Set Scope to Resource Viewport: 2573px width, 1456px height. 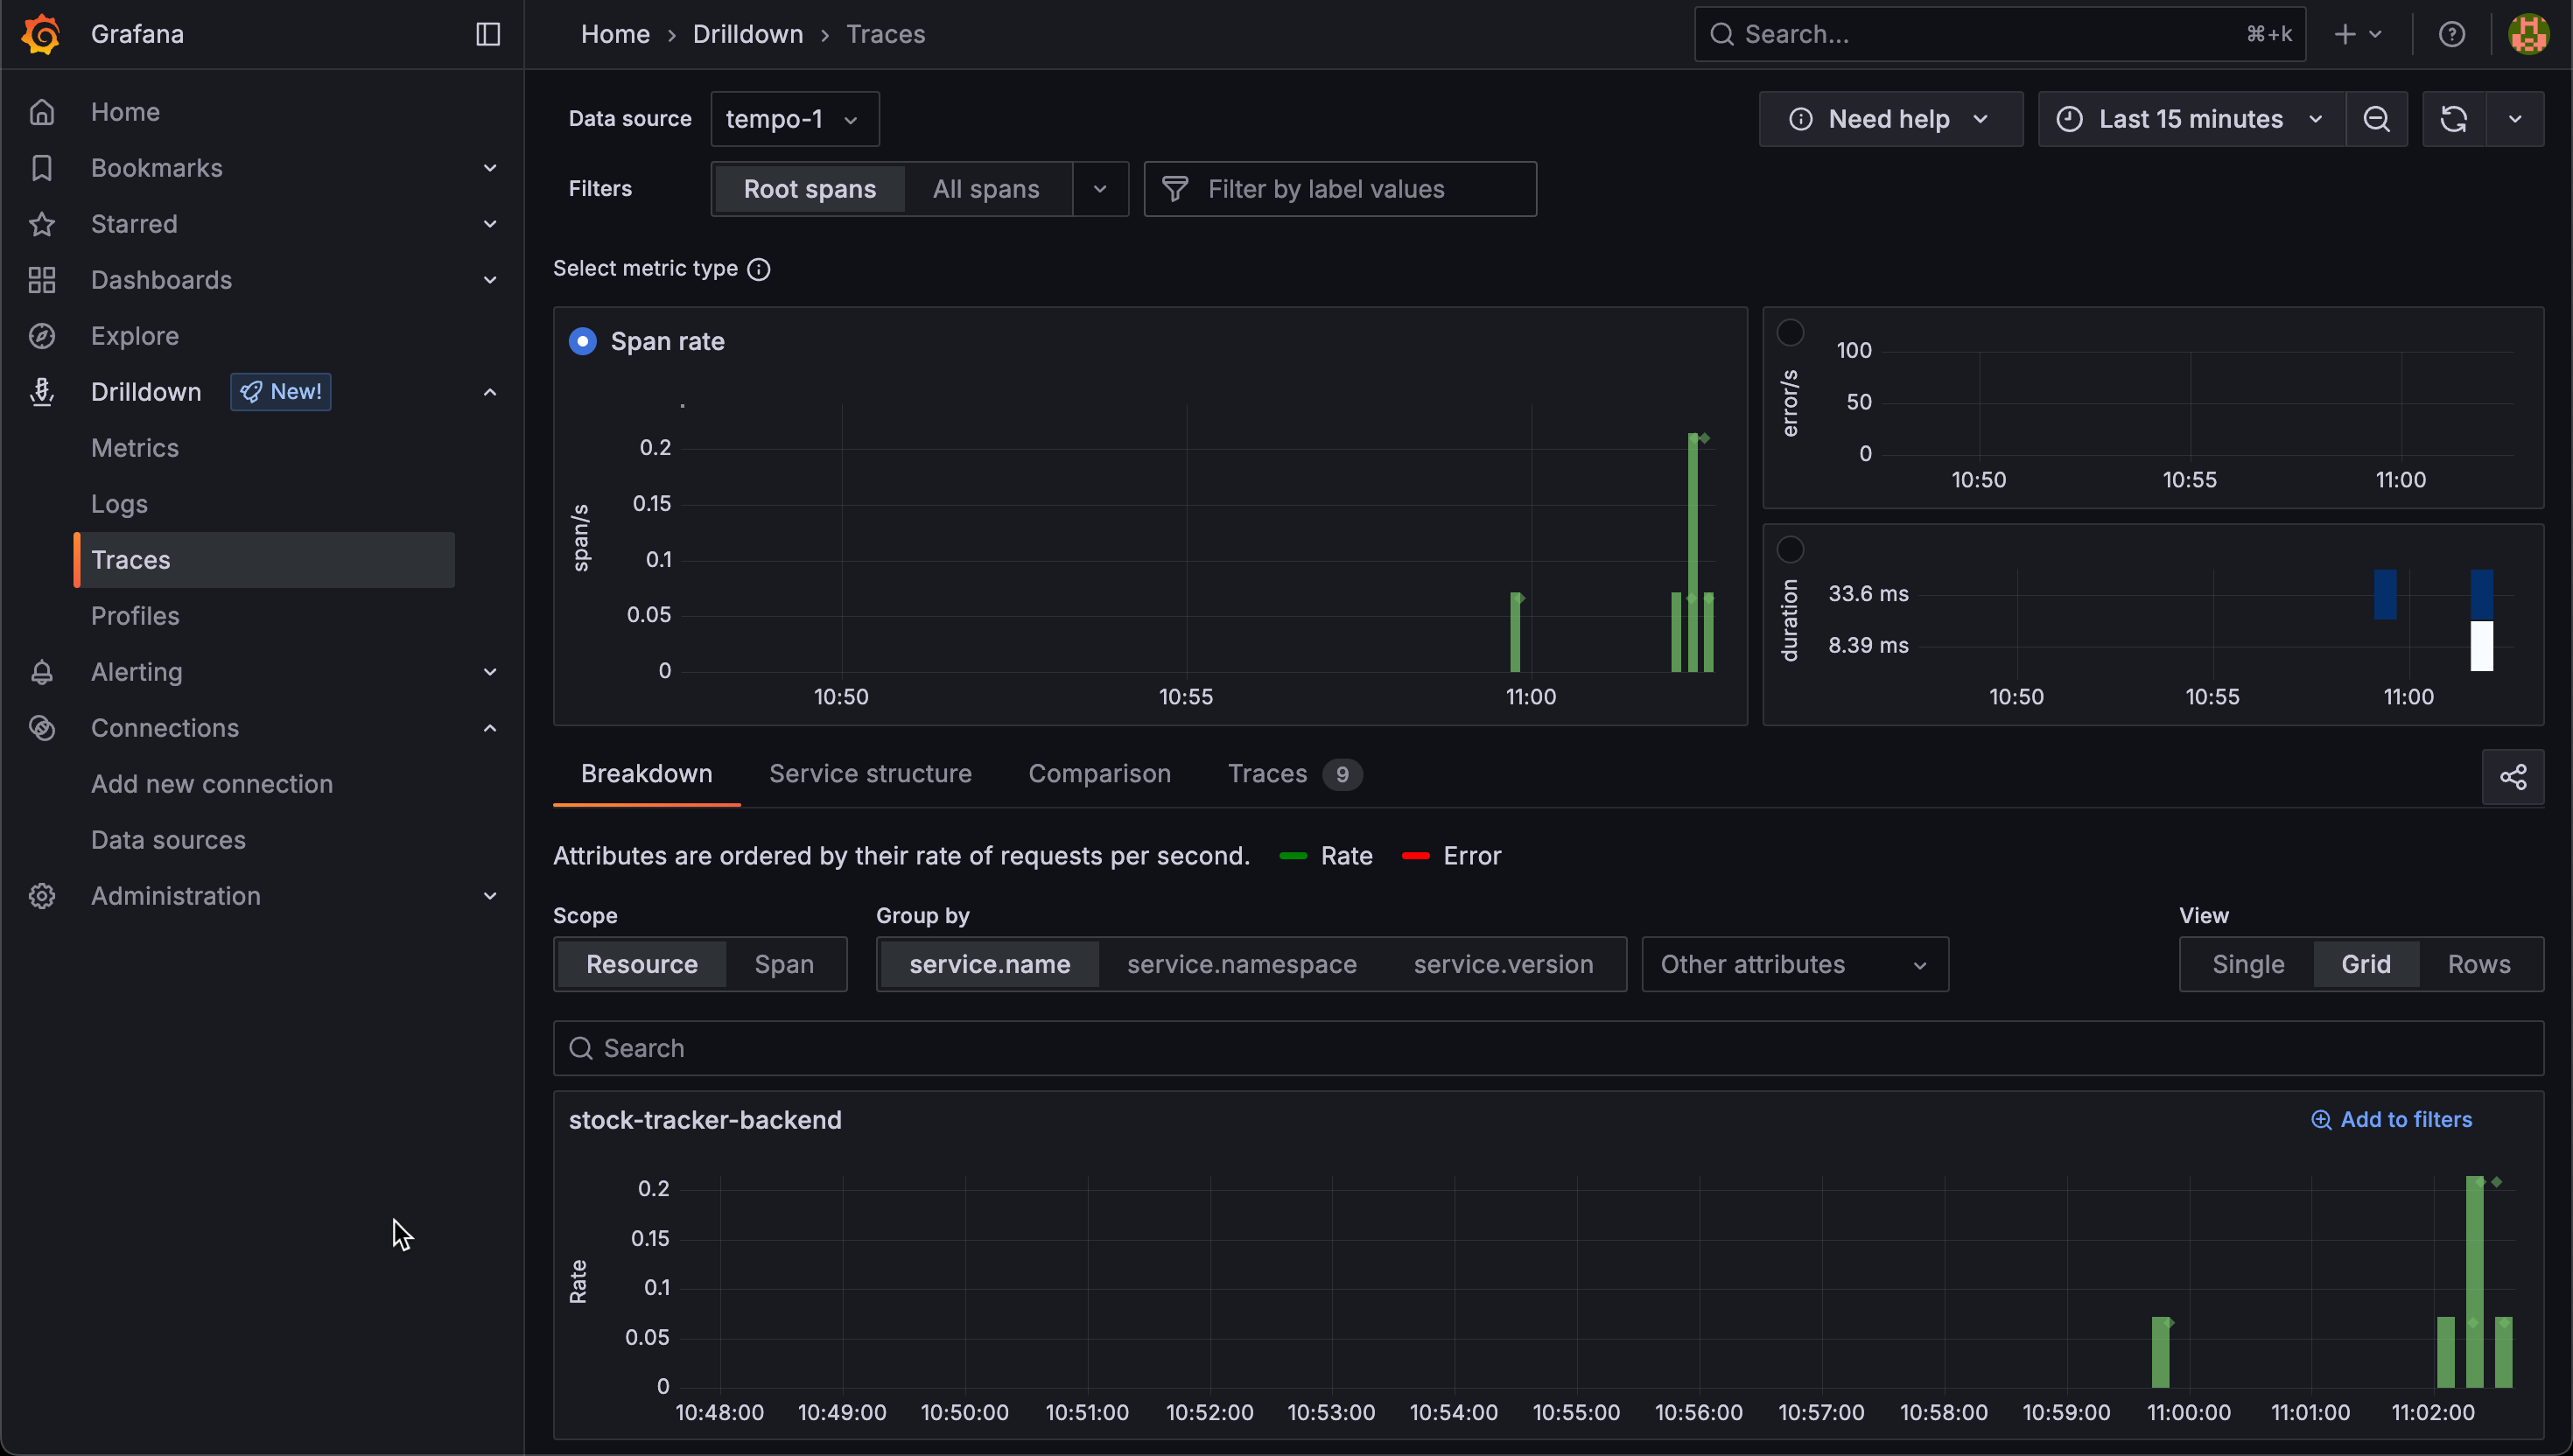point(641,964)
